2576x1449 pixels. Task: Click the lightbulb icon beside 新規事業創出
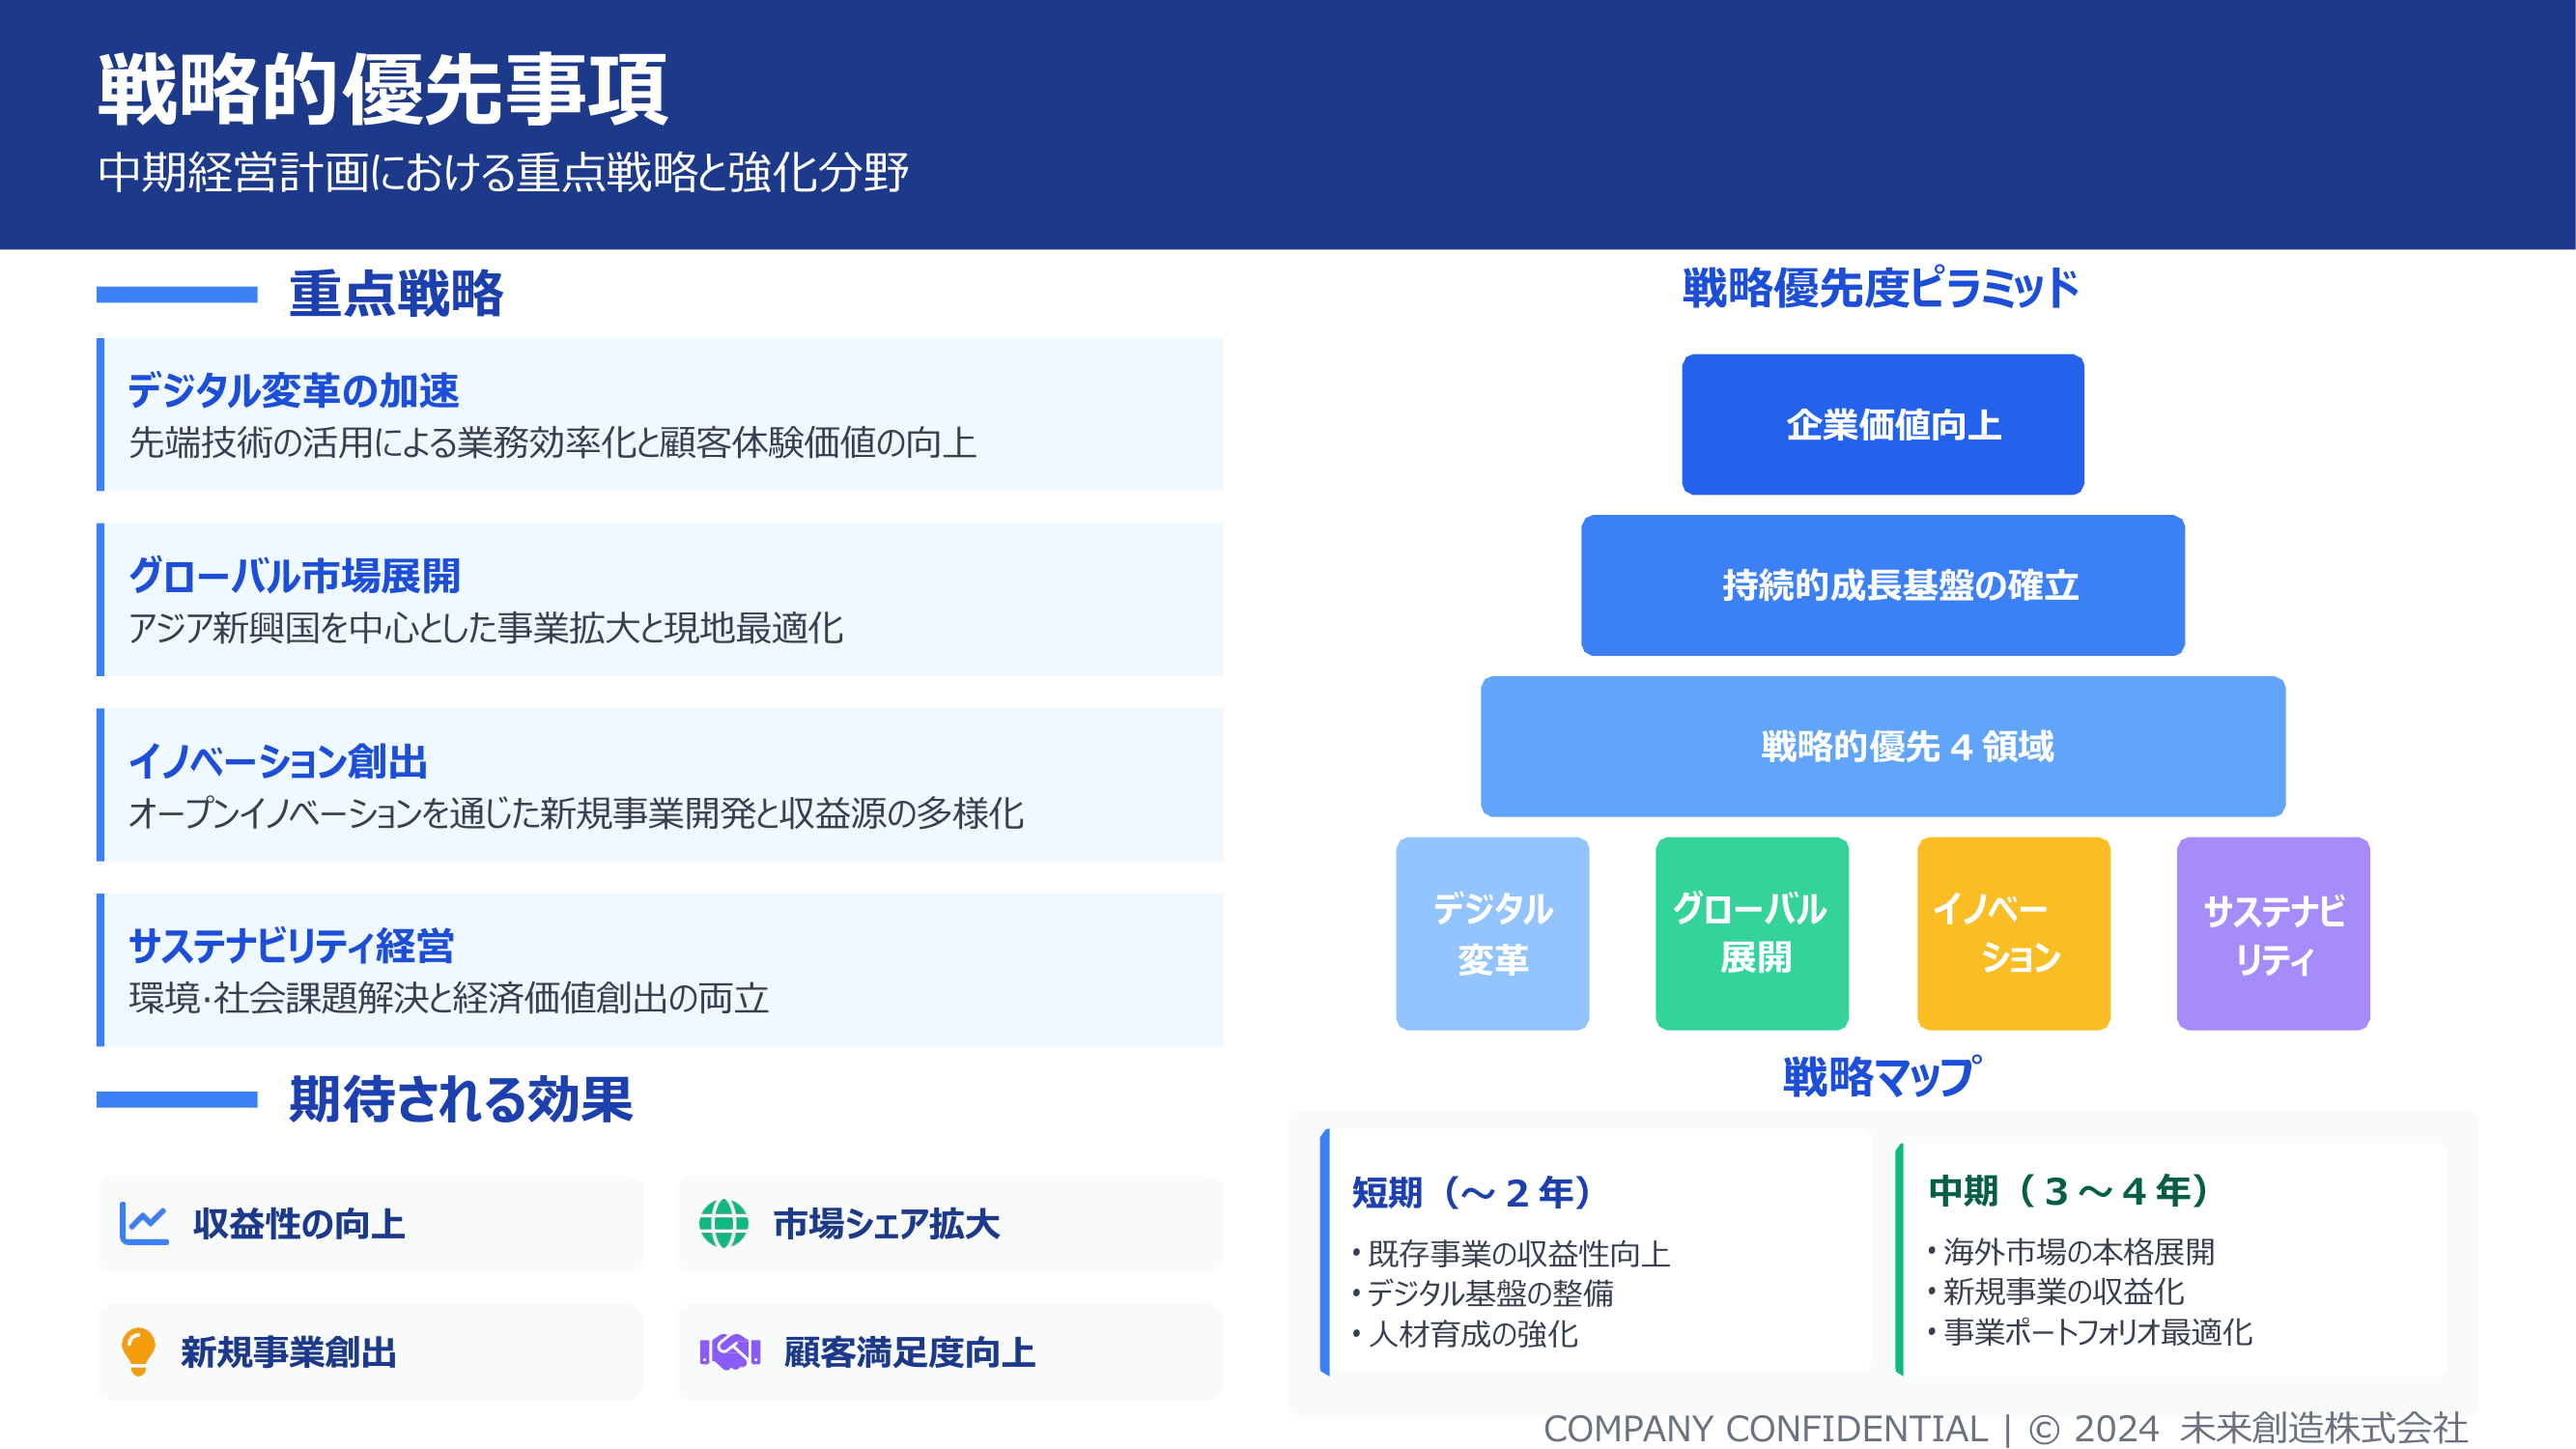[138, 1352]
